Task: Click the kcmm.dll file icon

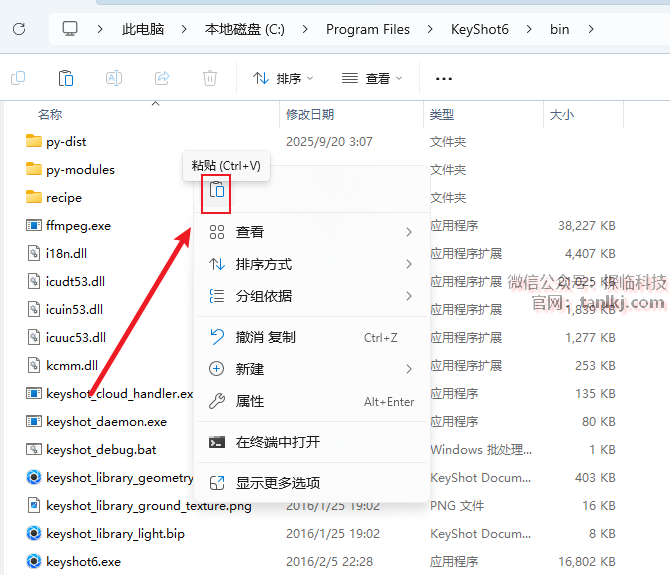Action: 34,365
